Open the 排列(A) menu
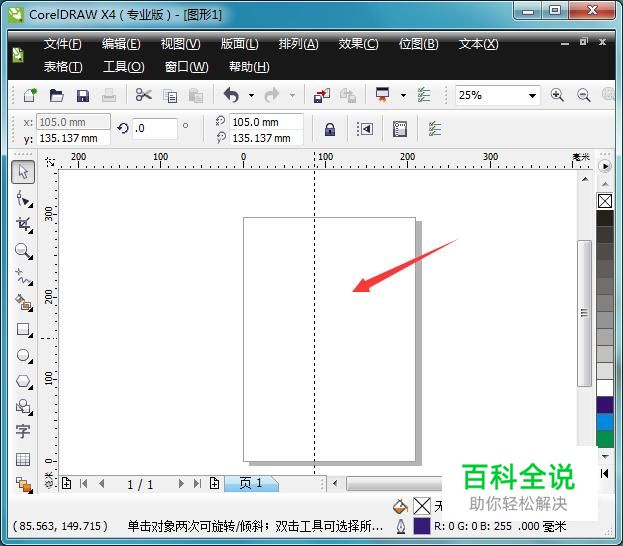 click(x=298, y=44)
